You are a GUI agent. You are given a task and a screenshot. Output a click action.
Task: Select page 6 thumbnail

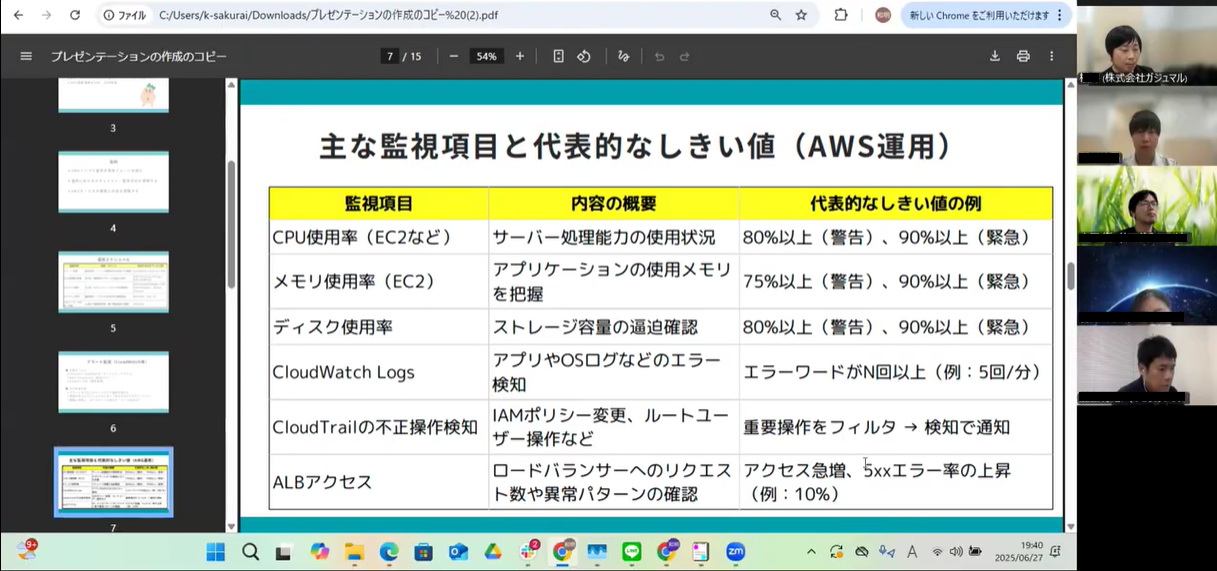[113, 381]
